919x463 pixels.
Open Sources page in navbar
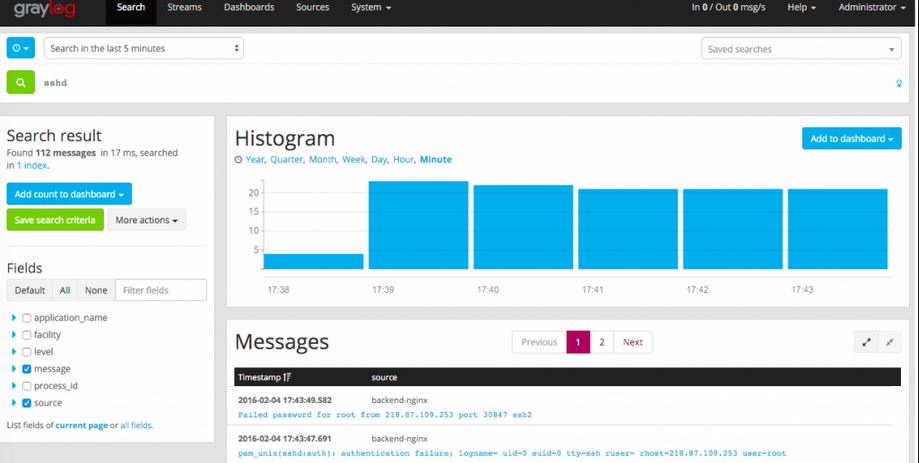[x=312, y=8]
